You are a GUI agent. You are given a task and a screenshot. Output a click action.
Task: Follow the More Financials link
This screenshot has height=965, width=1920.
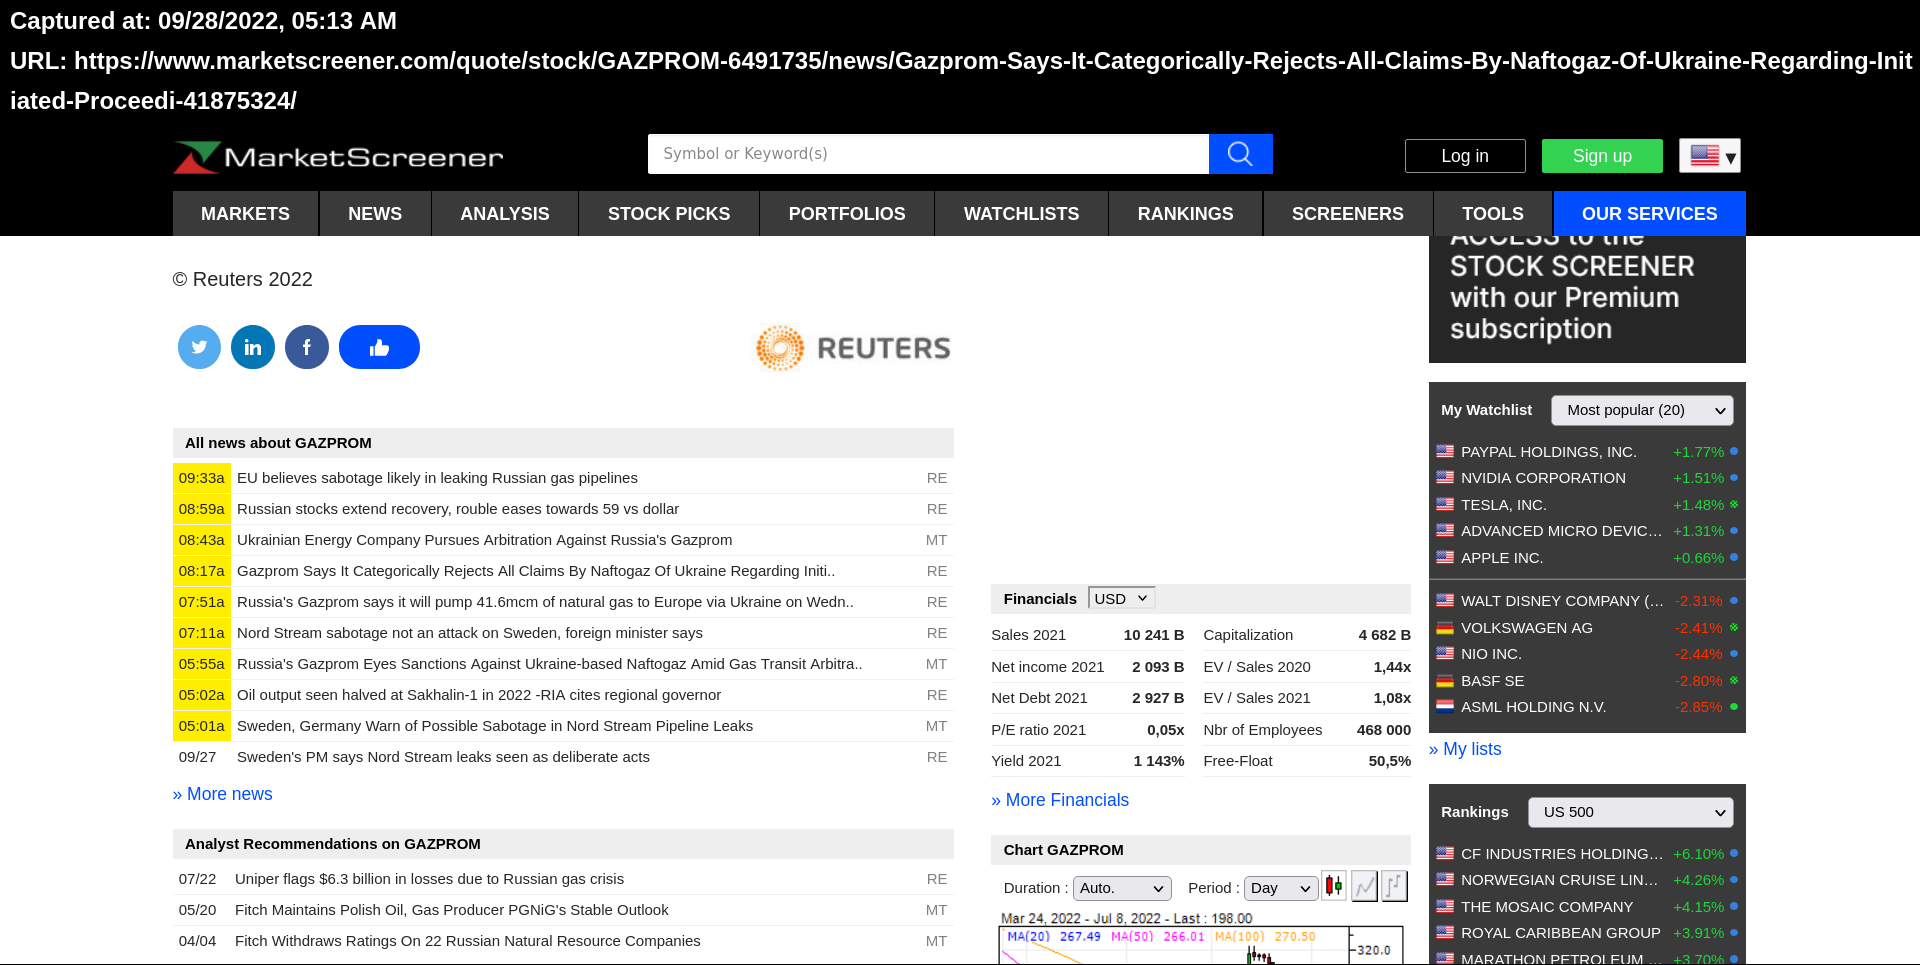[x=1060, y=800]
